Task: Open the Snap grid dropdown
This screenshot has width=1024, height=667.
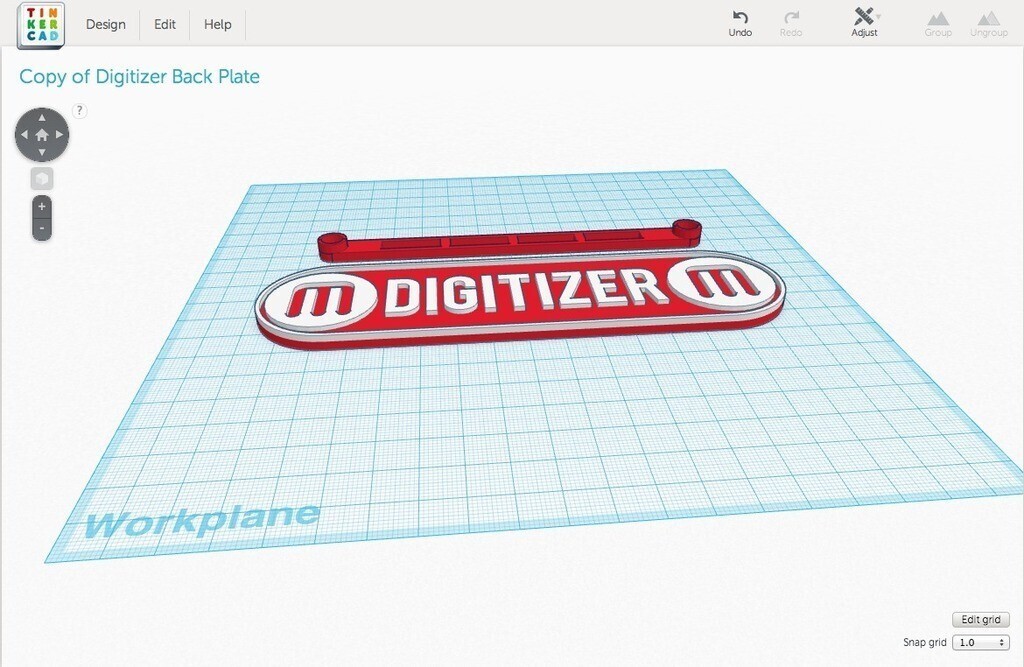Action: [980, 642]
